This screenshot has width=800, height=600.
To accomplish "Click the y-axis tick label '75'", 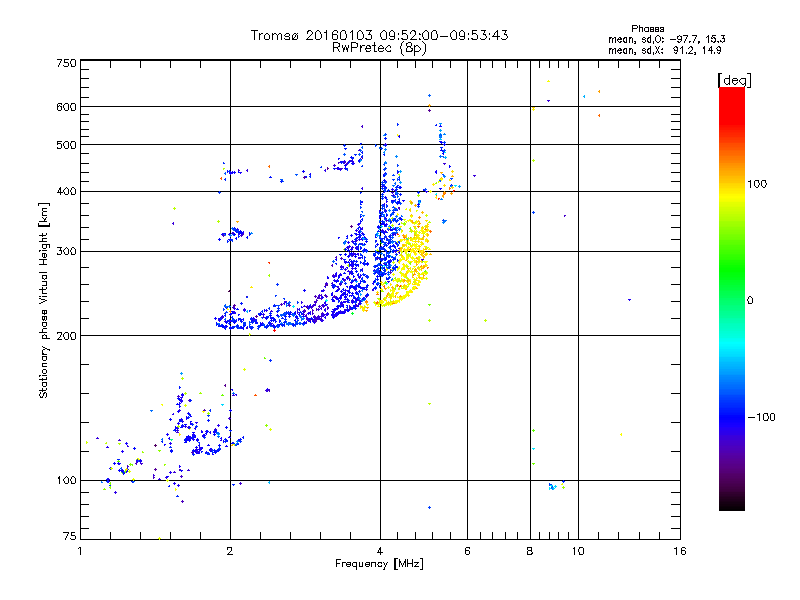I will [70, 536].
